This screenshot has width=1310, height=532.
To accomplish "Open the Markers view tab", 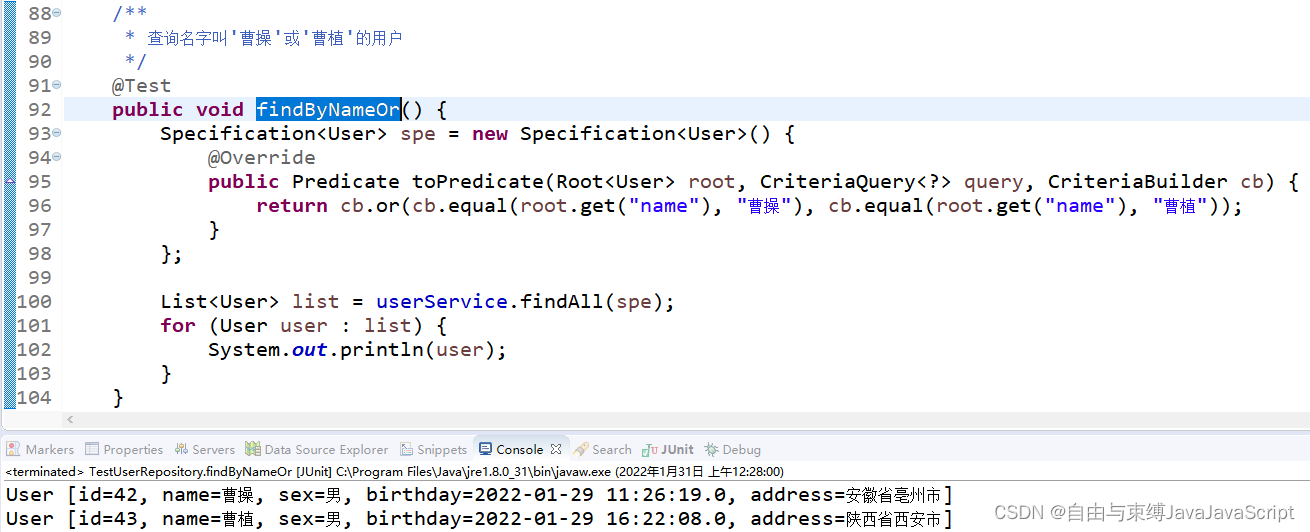I will click(x=40, y=450).
